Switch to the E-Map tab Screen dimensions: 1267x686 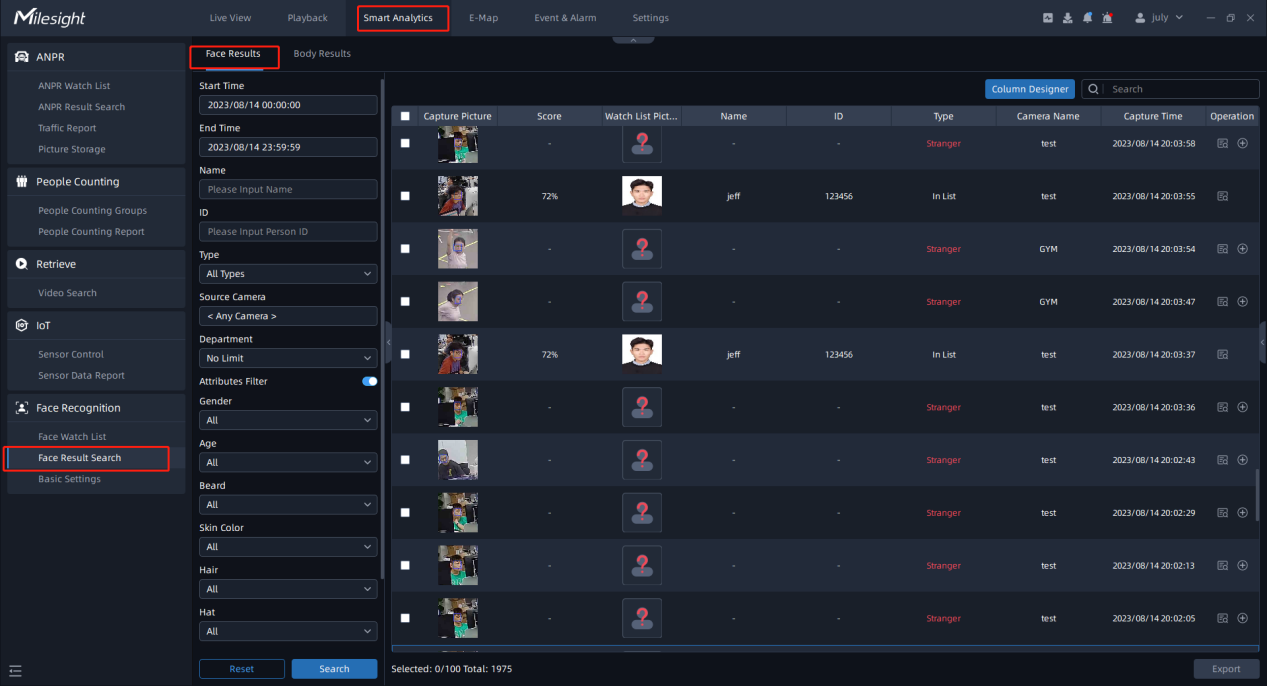pyautogui.click(x=483, y=18)
